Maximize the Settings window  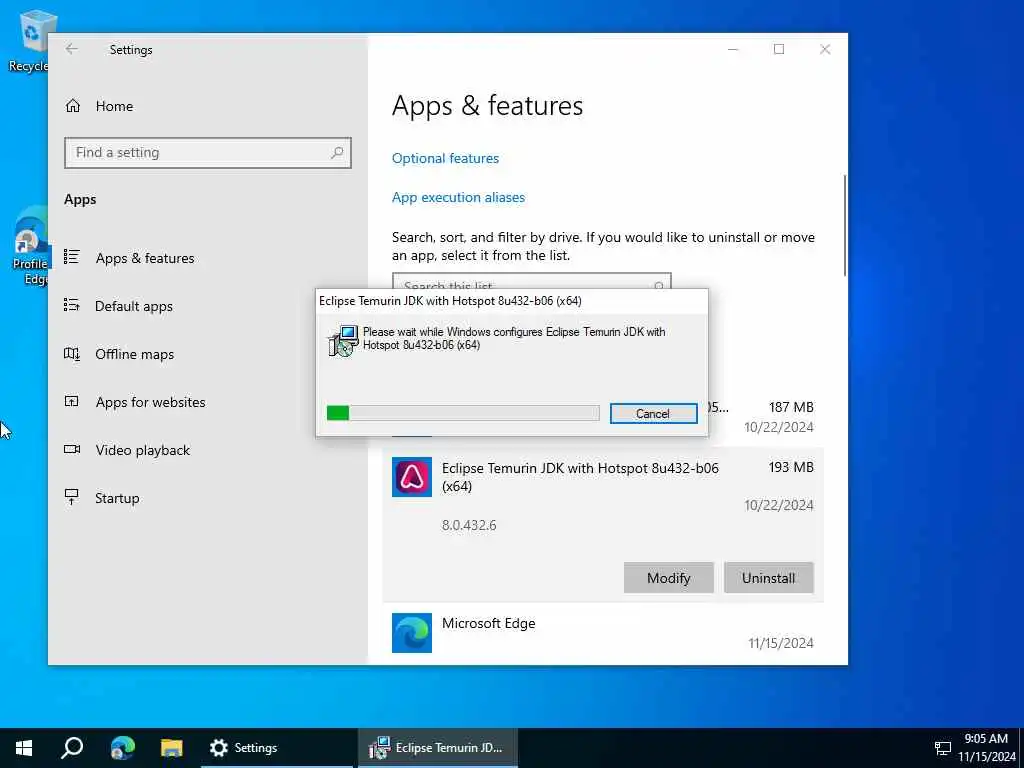click(778, 50)
